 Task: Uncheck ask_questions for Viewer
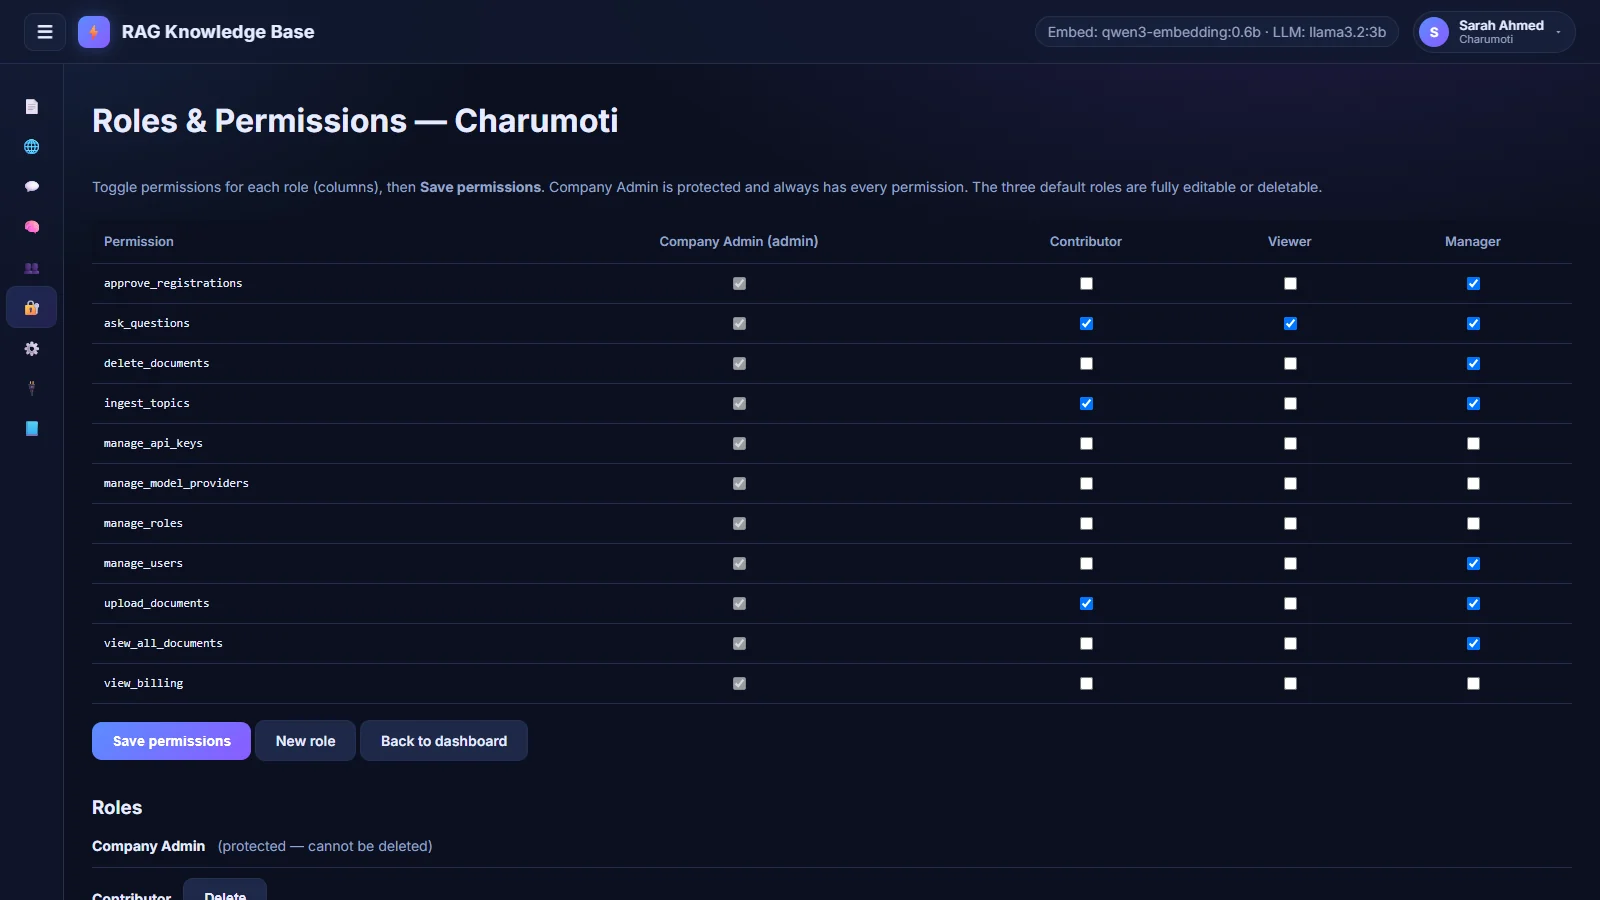coord(1290,323)
